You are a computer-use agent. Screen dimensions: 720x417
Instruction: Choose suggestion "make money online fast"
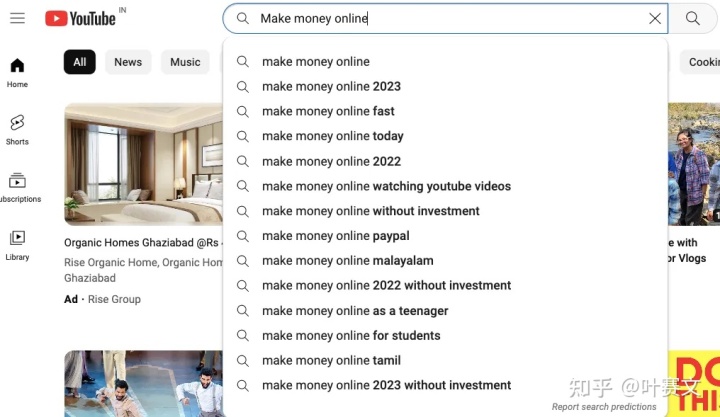coord(328,111)
